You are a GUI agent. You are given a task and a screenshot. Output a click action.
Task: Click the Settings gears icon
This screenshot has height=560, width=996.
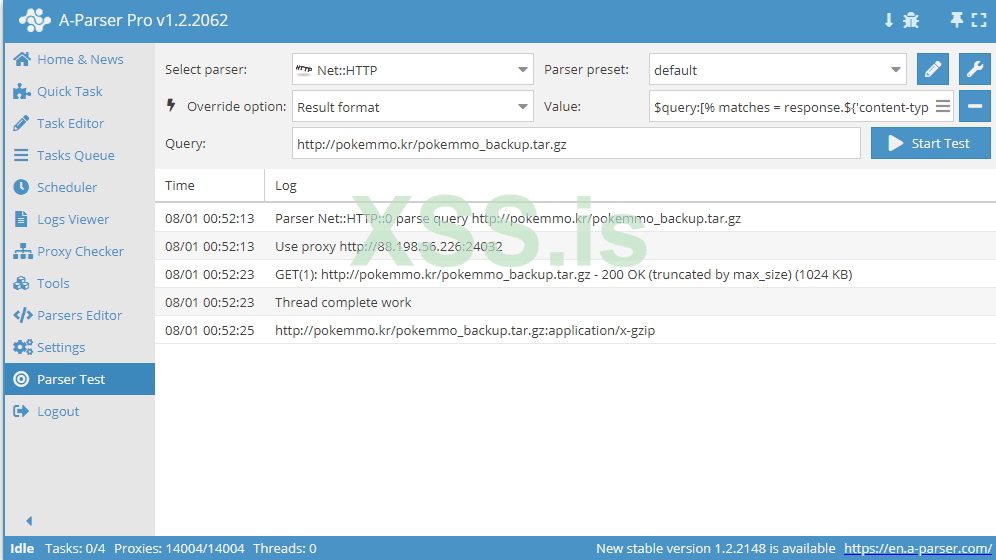[22, 347]
